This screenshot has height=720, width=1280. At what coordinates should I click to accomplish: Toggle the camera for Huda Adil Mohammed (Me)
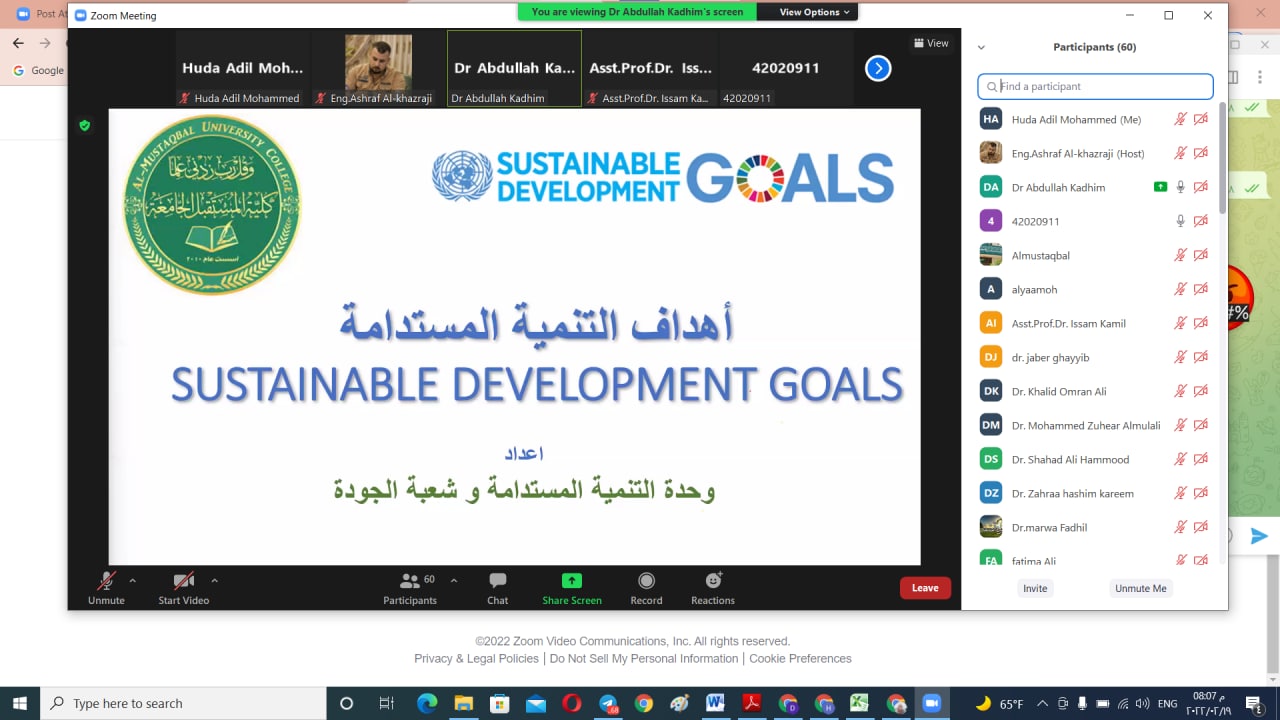[x=1200, y=119]
